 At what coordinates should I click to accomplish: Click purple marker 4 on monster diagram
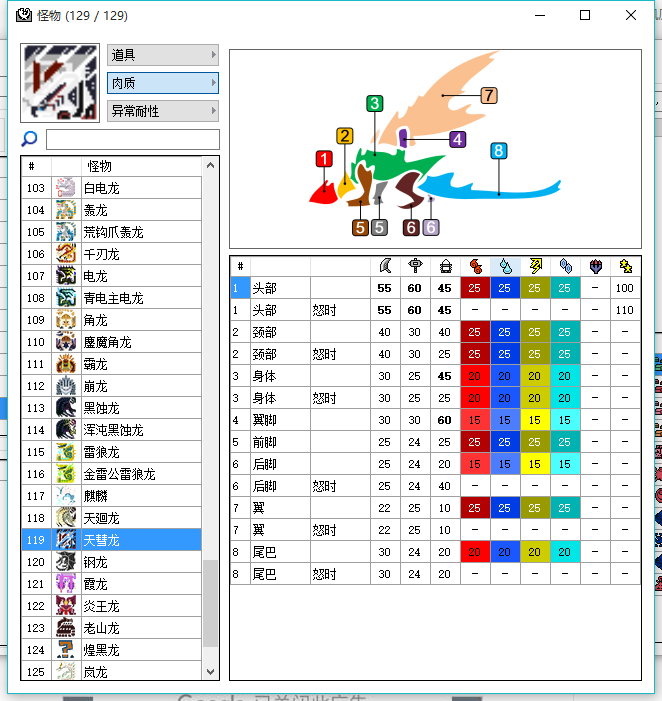coord(457,139)
